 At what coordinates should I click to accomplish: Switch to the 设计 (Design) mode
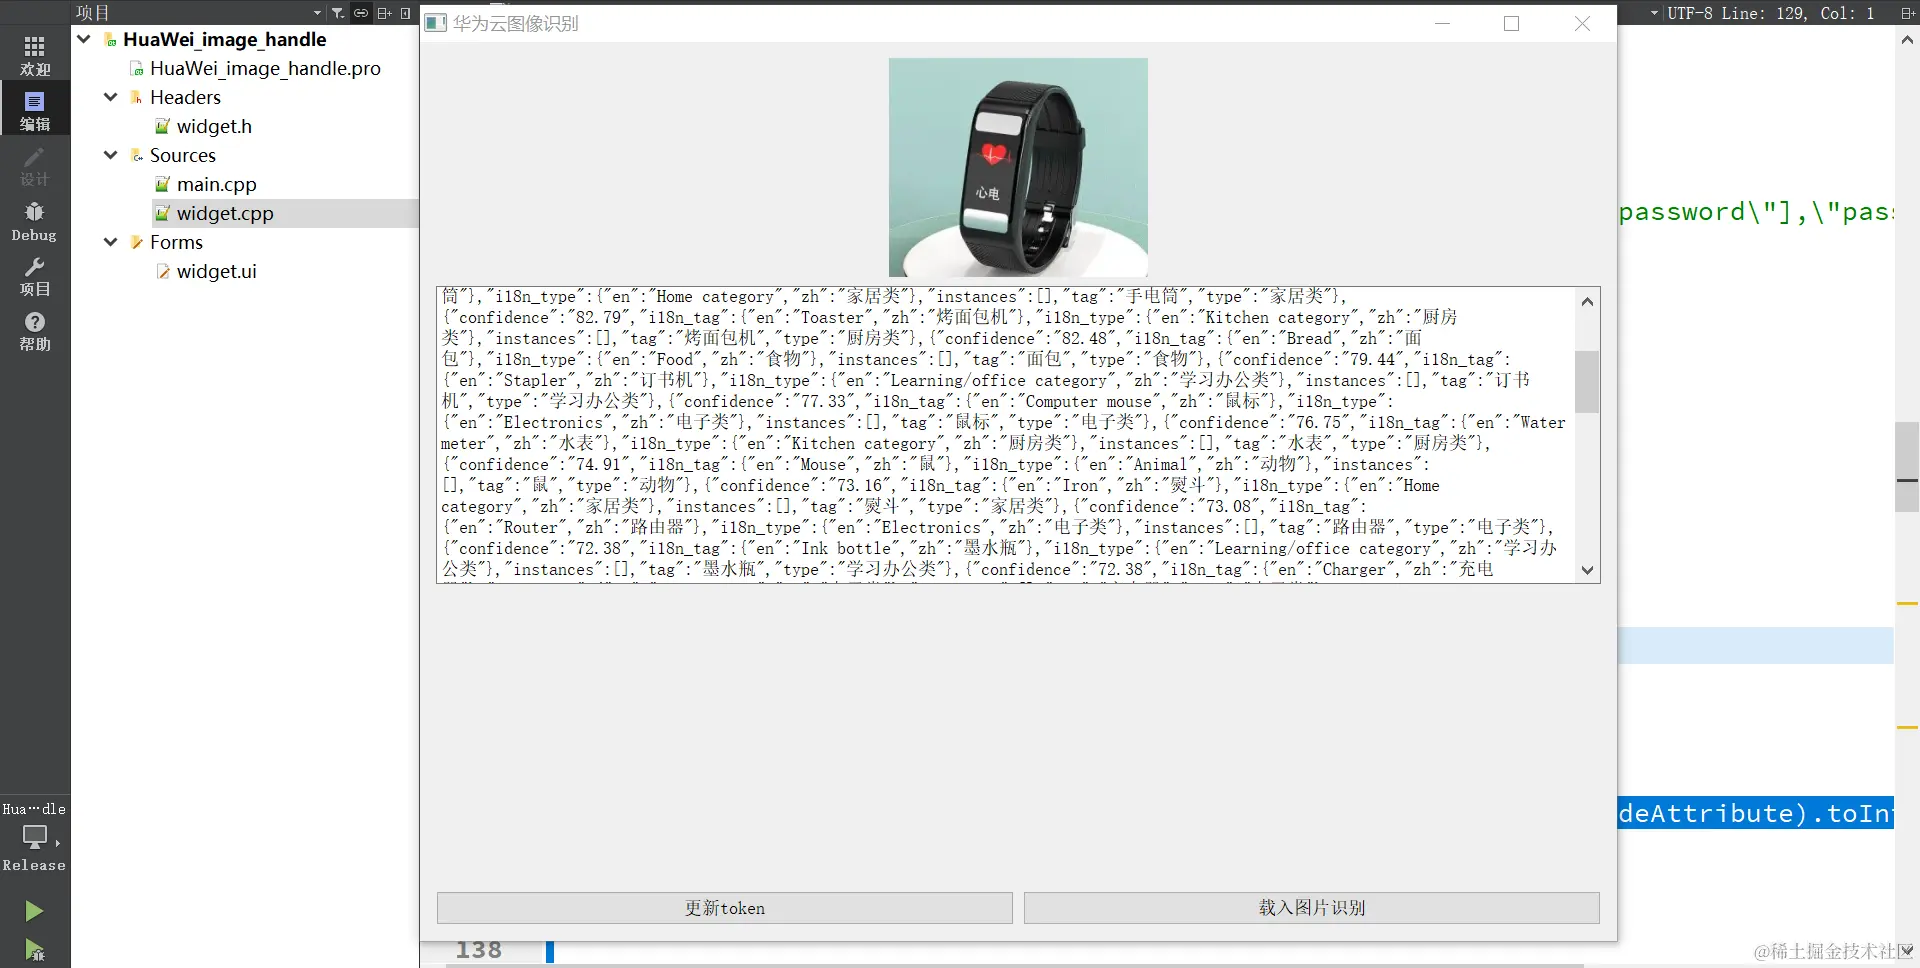(x=34, y=166)
